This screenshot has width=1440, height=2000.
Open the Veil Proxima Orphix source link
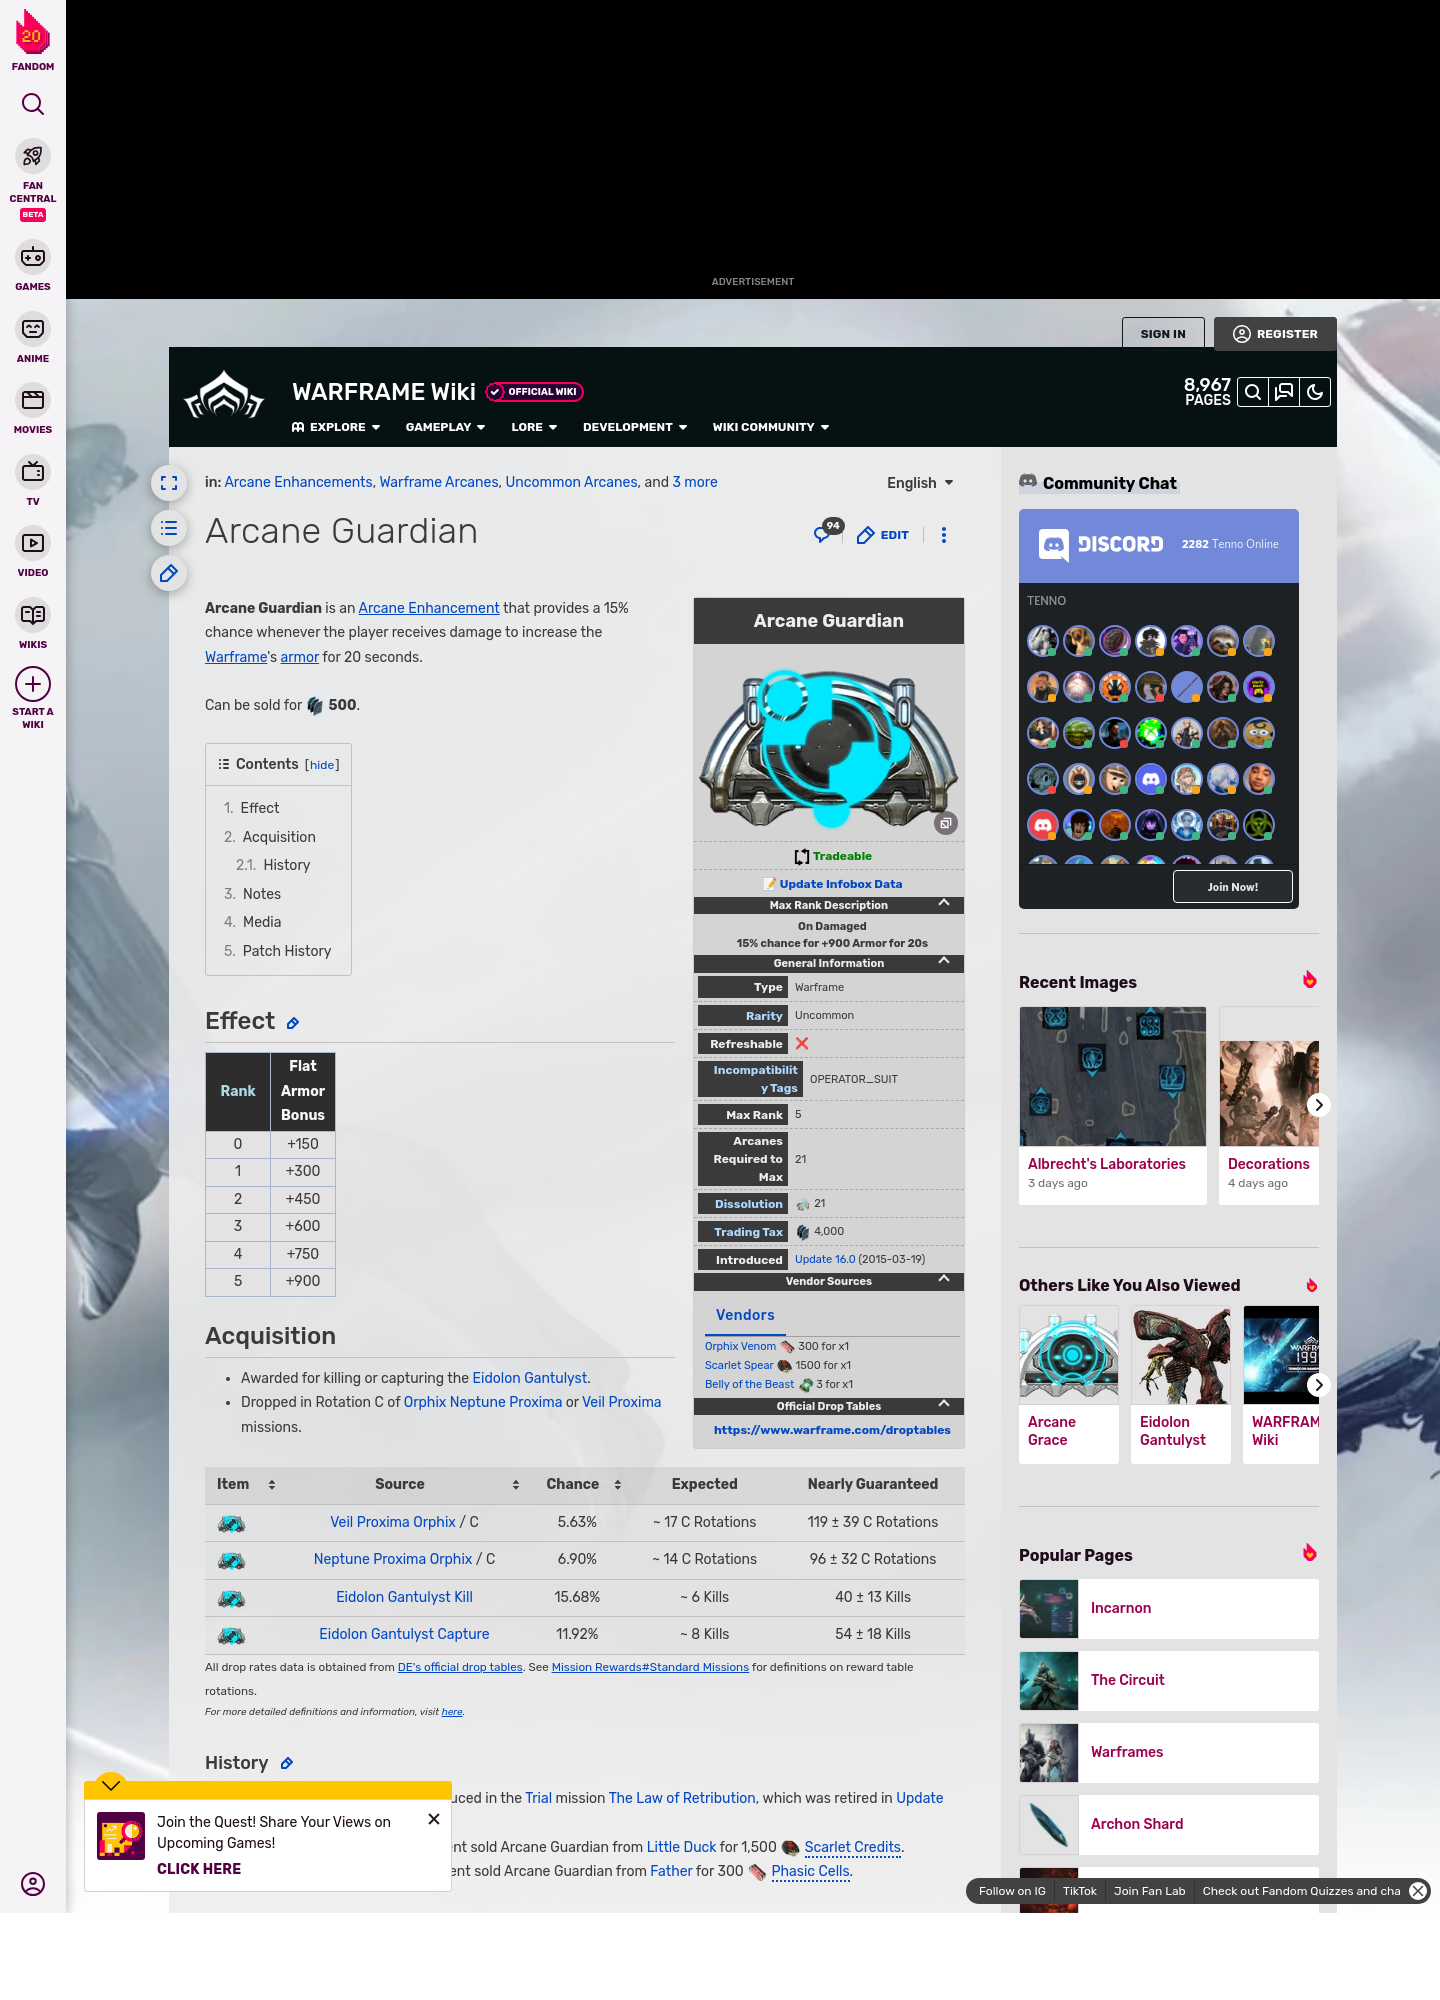pos(393,1522)
